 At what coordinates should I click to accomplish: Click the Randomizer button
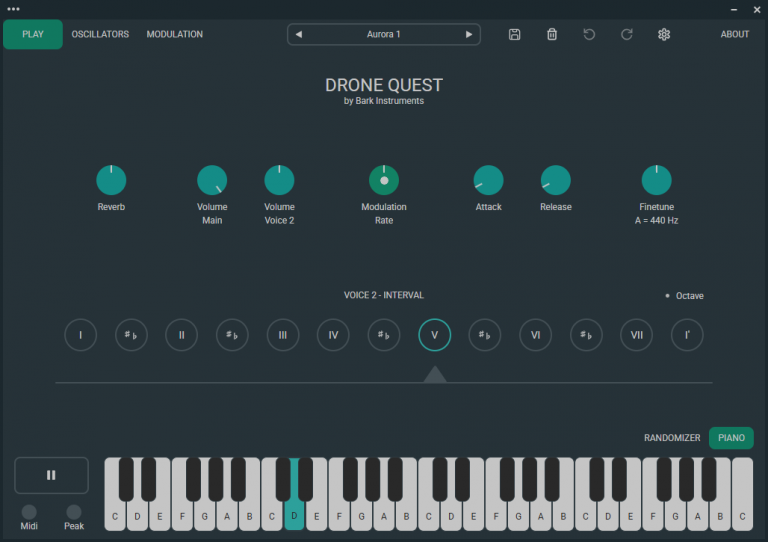pos(672,438)
